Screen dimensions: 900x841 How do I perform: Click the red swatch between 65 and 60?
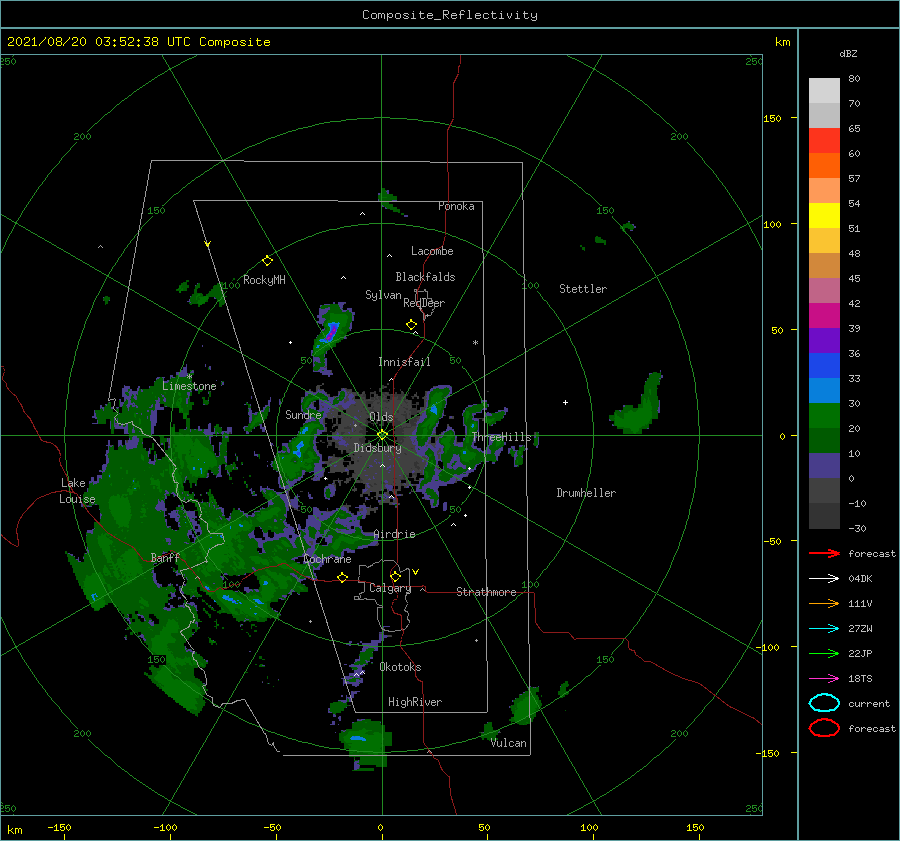[824, 141]
